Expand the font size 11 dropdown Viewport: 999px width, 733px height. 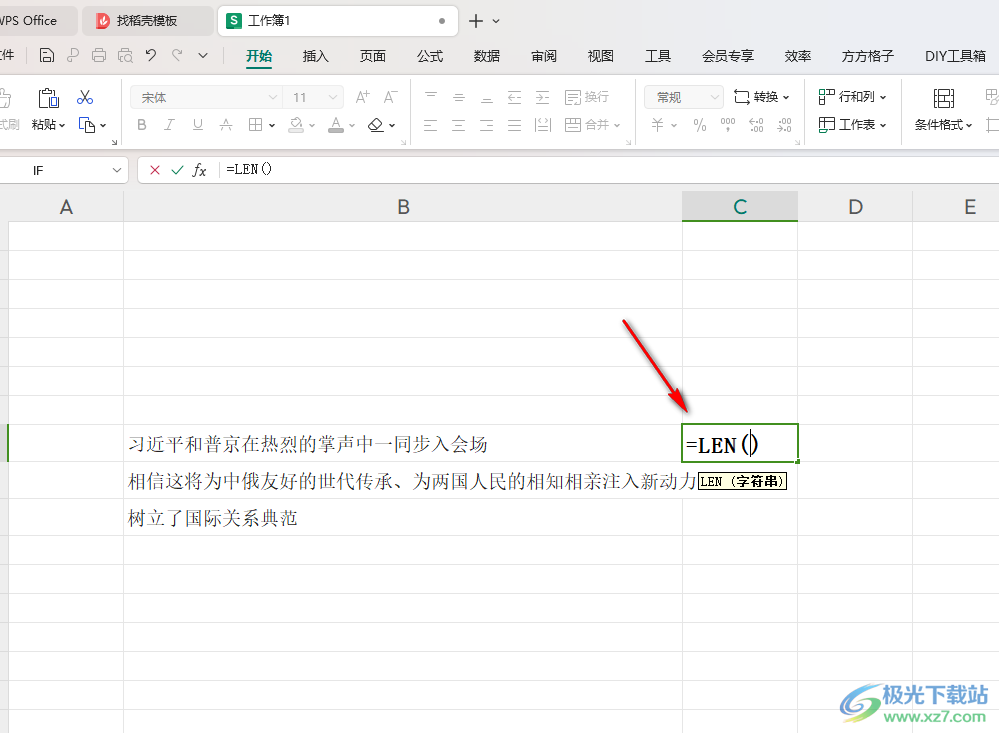(332, 98)
